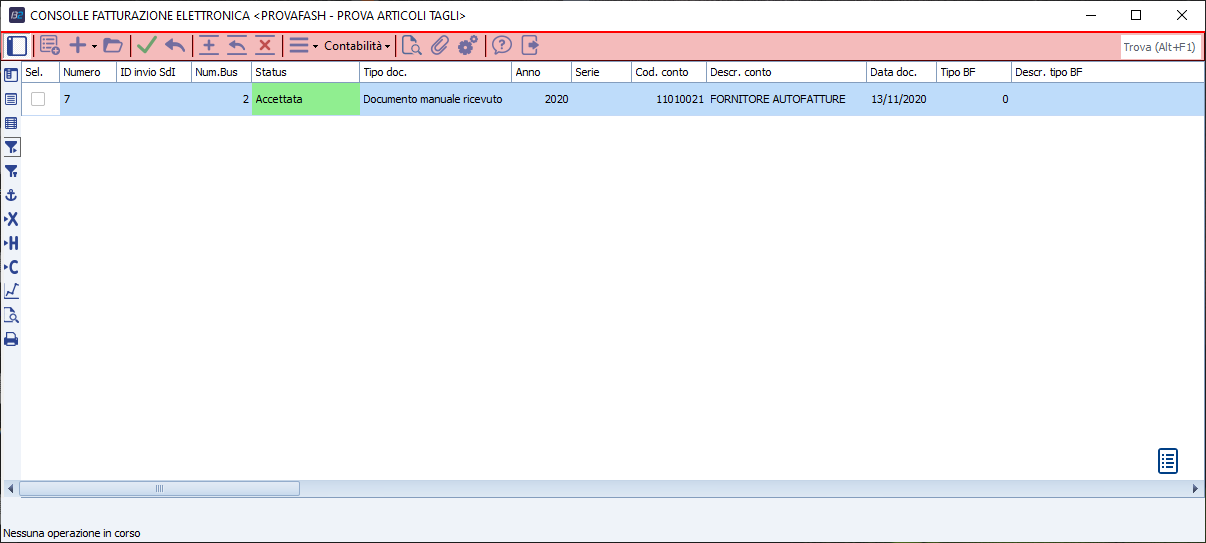Click the green checkmark confirm icon

[x=147, y=45]
